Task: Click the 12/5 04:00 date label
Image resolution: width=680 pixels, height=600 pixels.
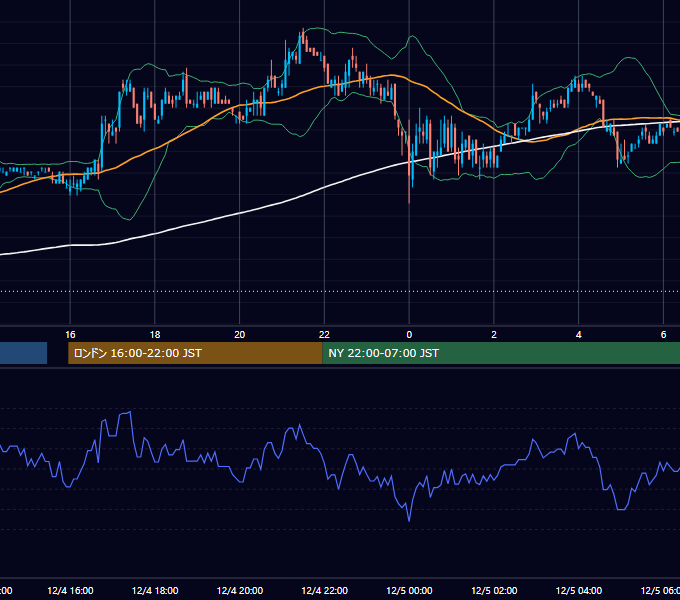Action: point(579,590)
